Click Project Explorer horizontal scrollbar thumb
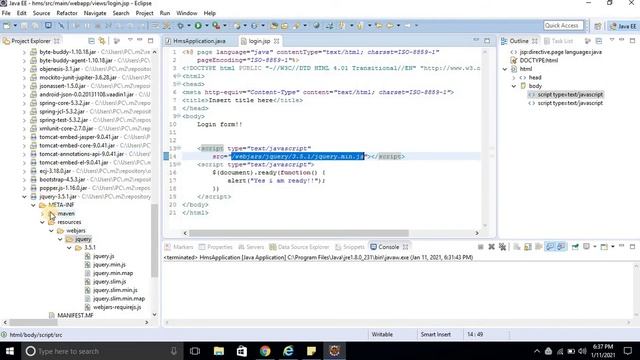This screenshot has height=360, width=640. pos(33,322)
